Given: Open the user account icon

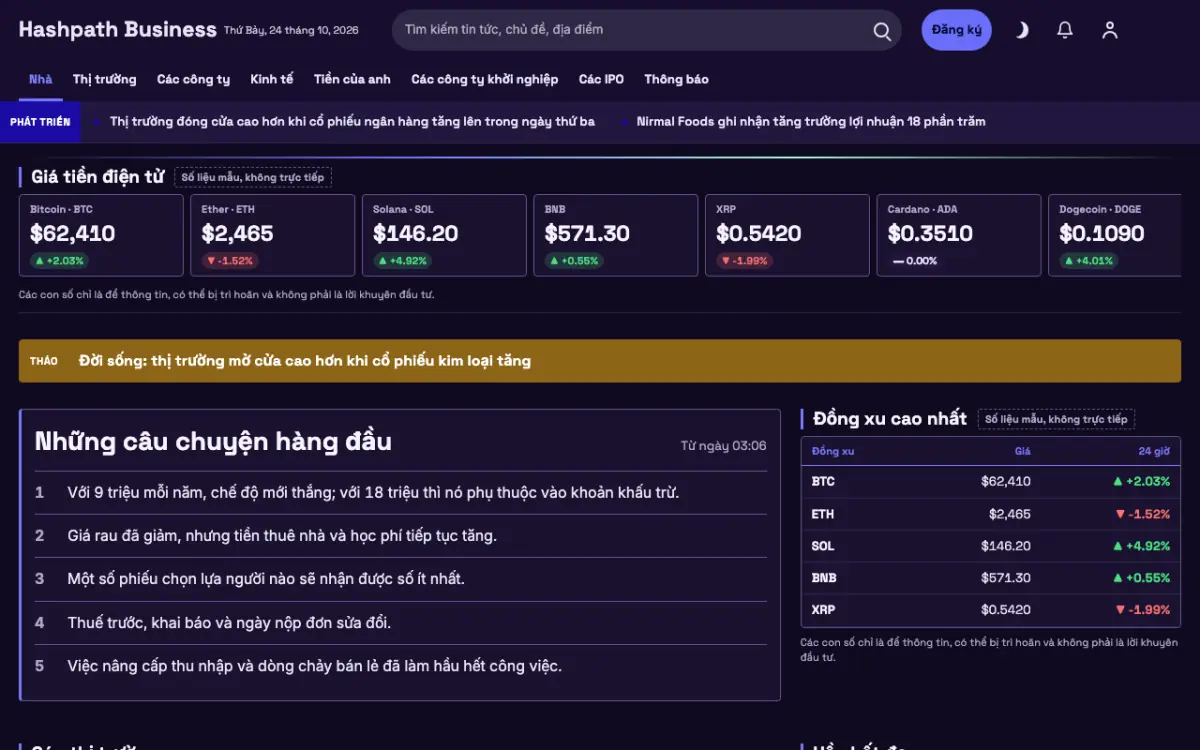Looking at the screenshot, I should [1109, 30].
